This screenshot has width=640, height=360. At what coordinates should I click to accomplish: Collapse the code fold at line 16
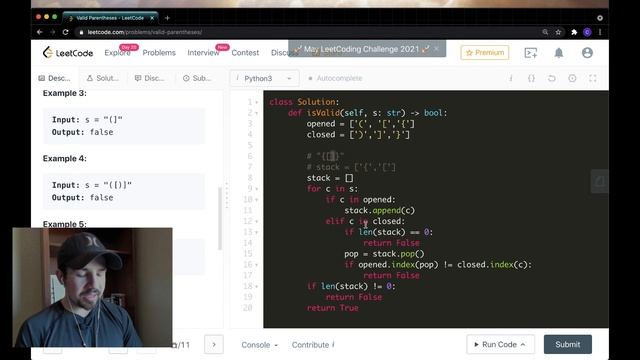point(257,264)
